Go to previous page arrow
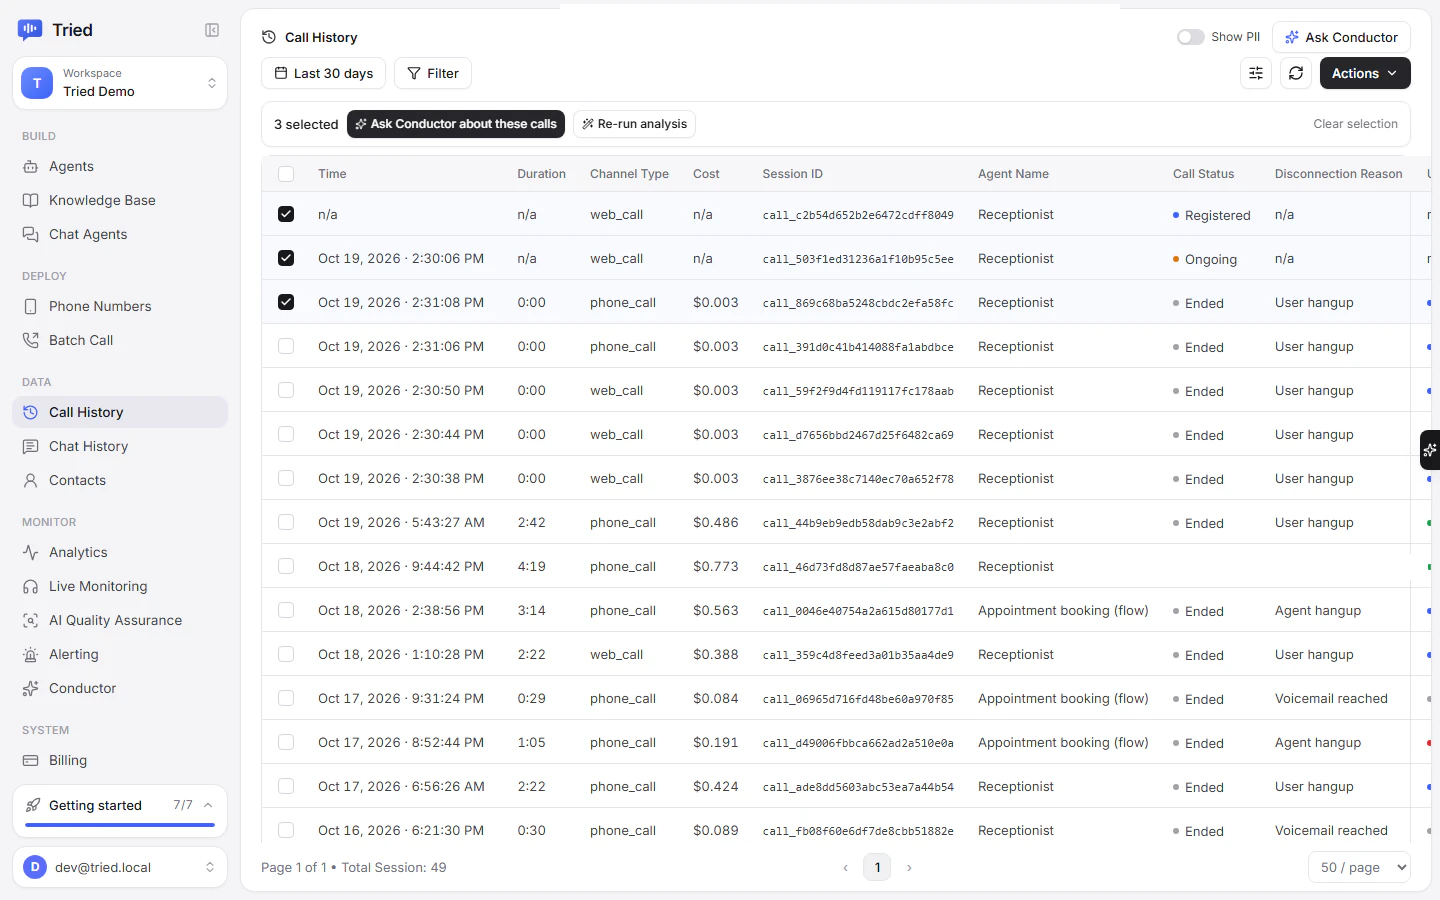1440x900 pixels. click(x=846, y=868)
